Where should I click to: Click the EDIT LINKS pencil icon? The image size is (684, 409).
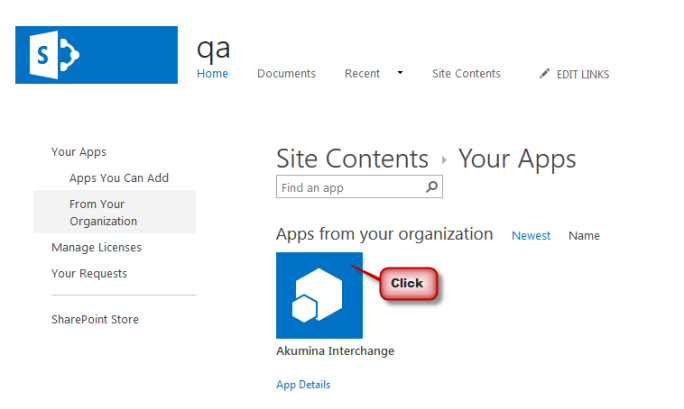tap(545, 74)
